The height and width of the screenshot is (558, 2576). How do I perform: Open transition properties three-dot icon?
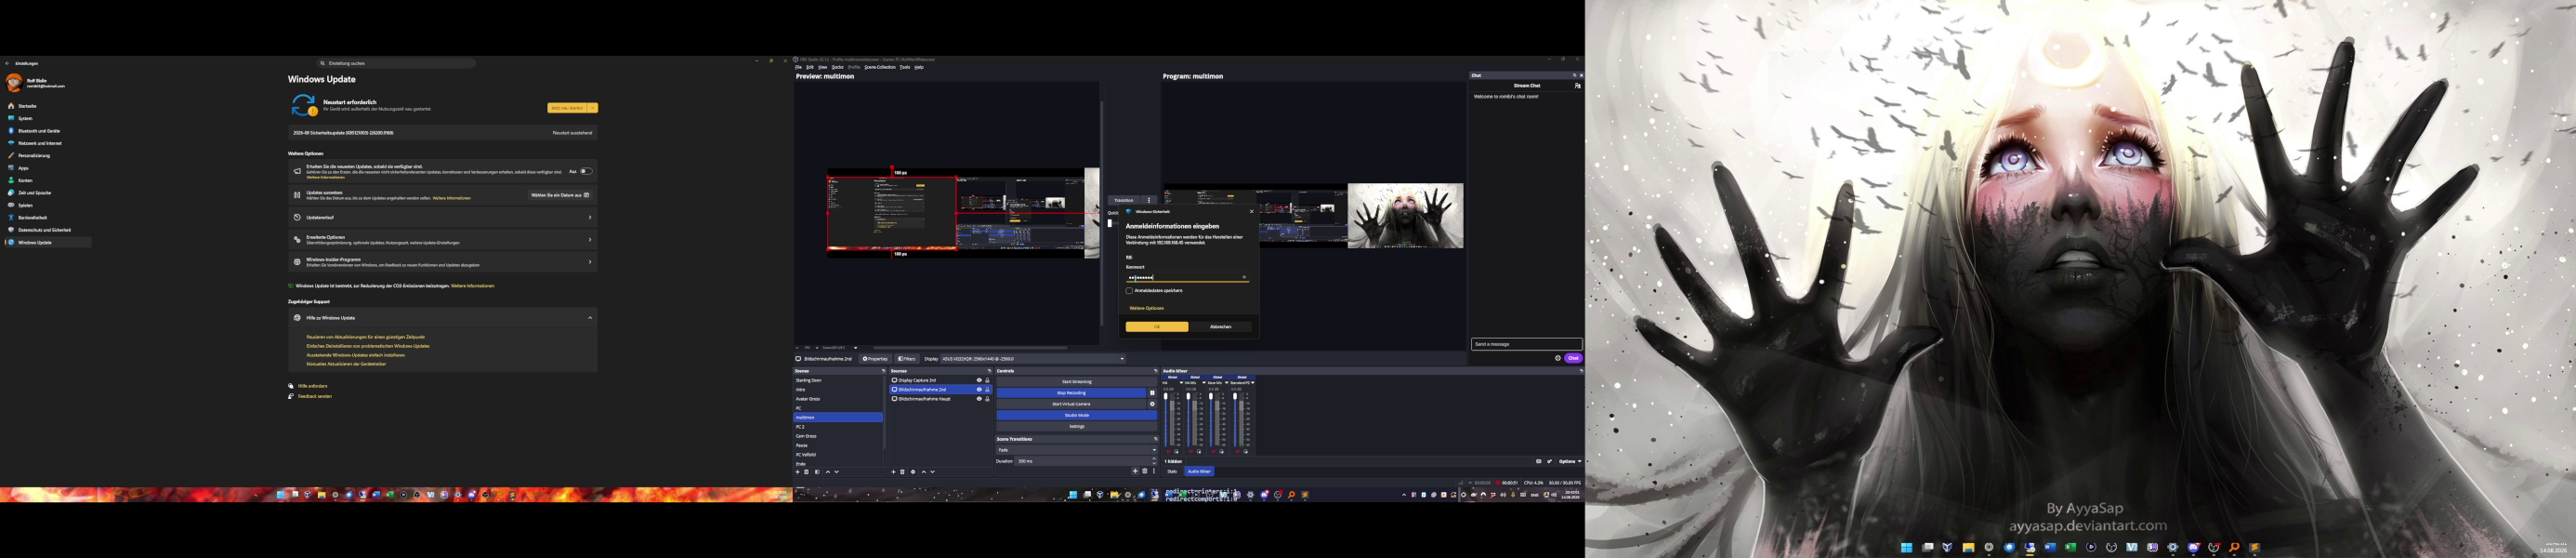(x=1154, y=471)
